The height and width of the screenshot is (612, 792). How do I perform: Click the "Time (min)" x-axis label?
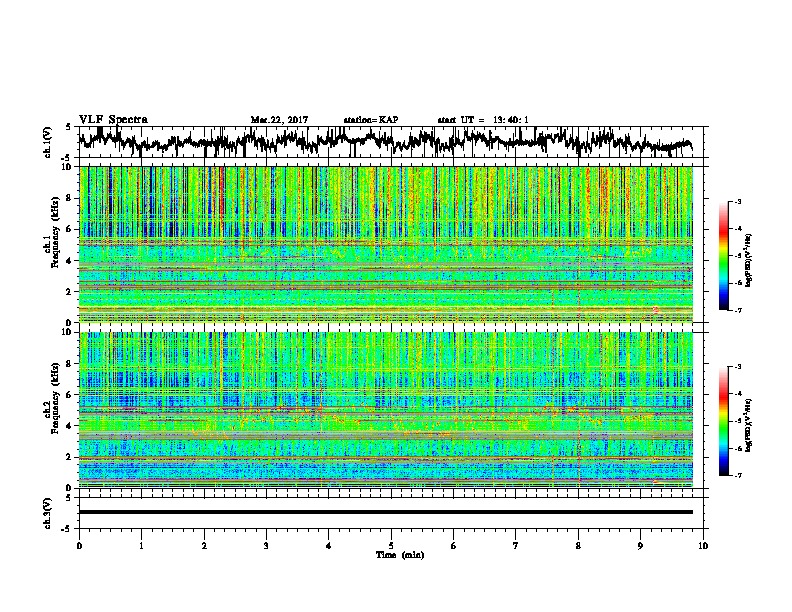point(400,555)
